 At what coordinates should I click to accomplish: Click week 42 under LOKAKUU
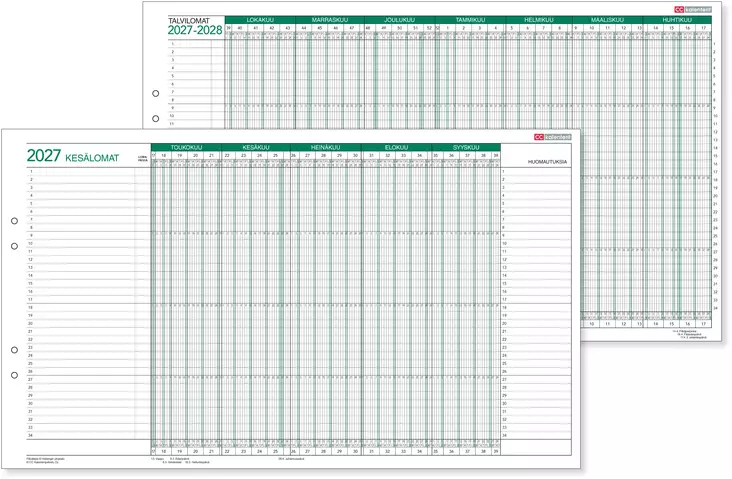pos(272,28)
